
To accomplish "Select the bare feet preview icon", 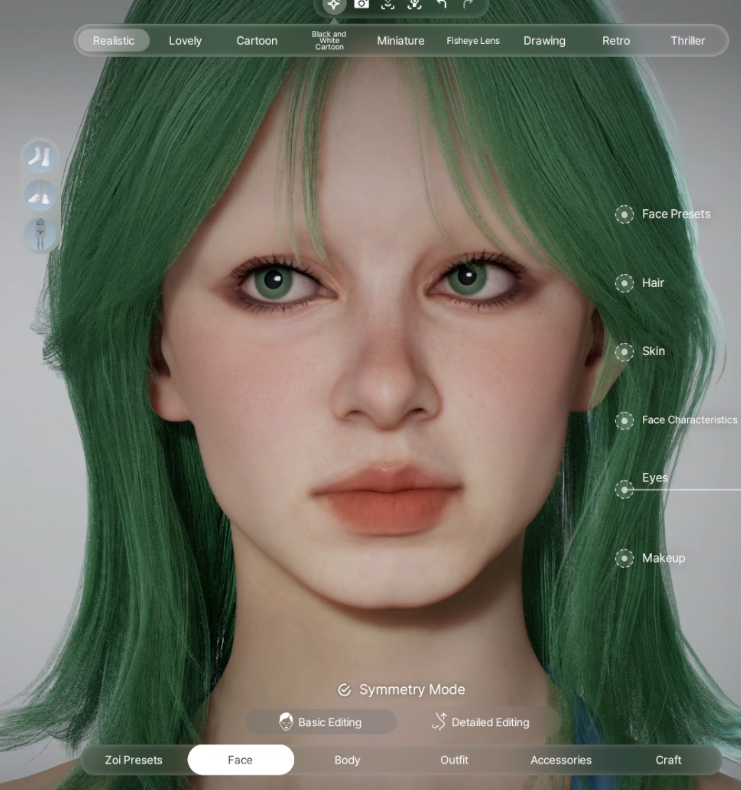I will coord(40,158).
